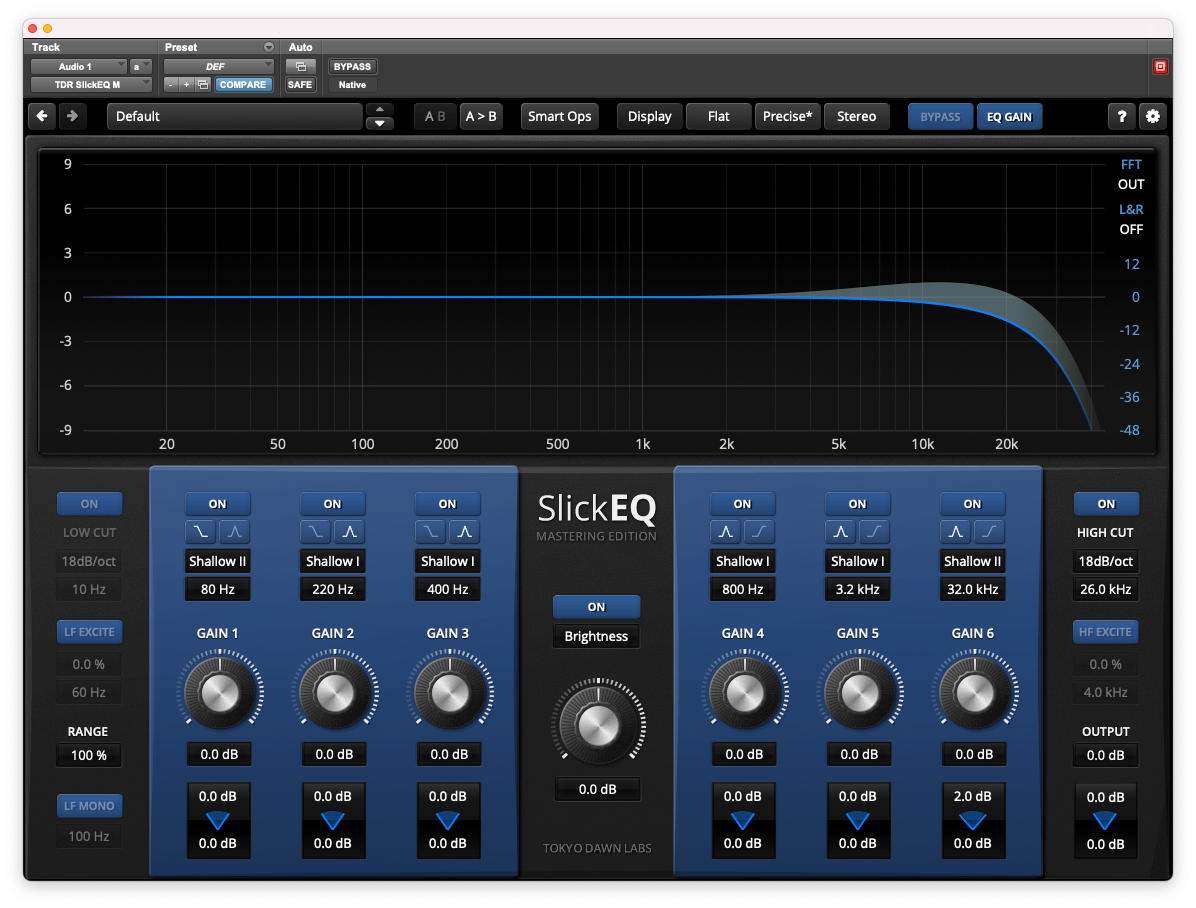
Task: Click the automation window icon under Auto
Action: point(301,66)
